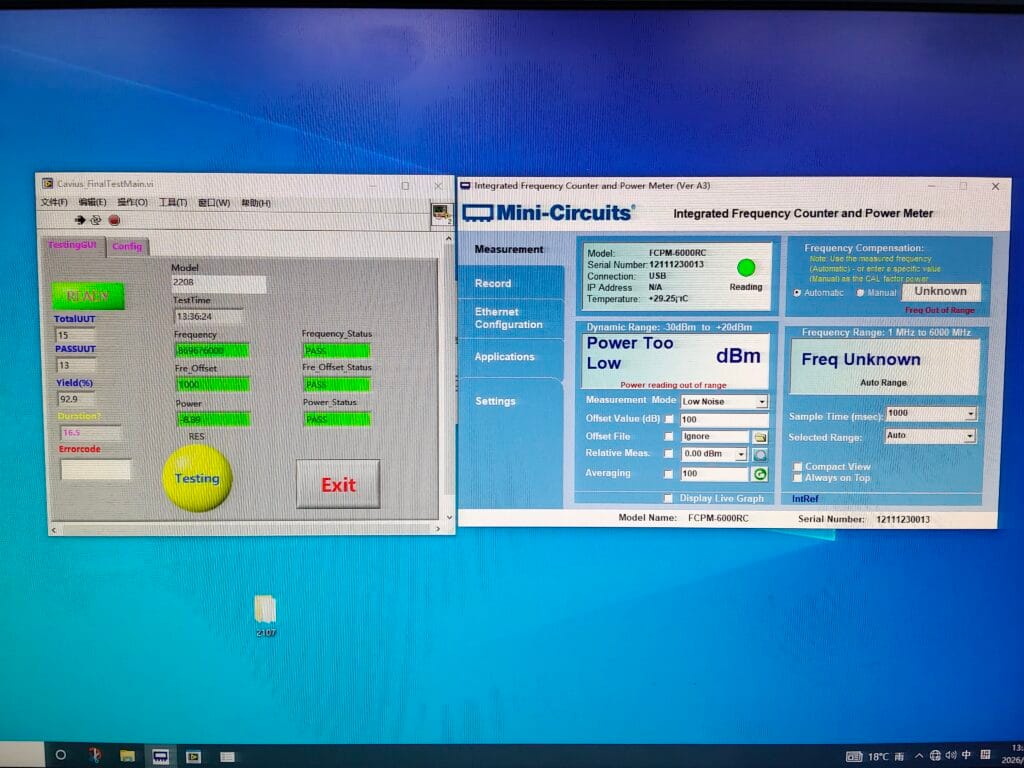1024x768 pixels.
Task: Open the Measurement section in Mini-Circuits sidebar
Action: 509,249
